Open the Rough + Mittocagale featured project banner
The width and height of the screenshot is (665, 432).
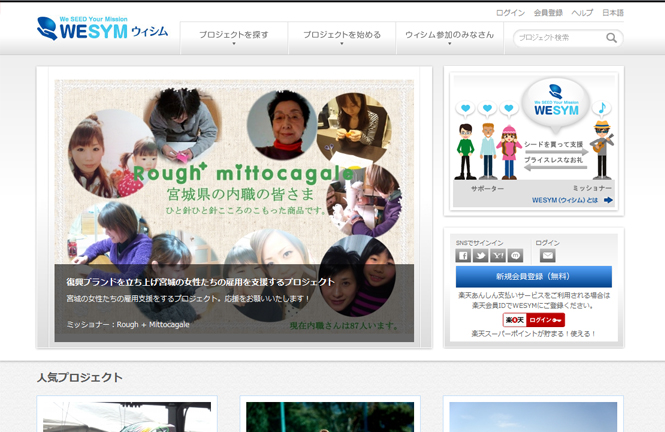tap(234, 208)
